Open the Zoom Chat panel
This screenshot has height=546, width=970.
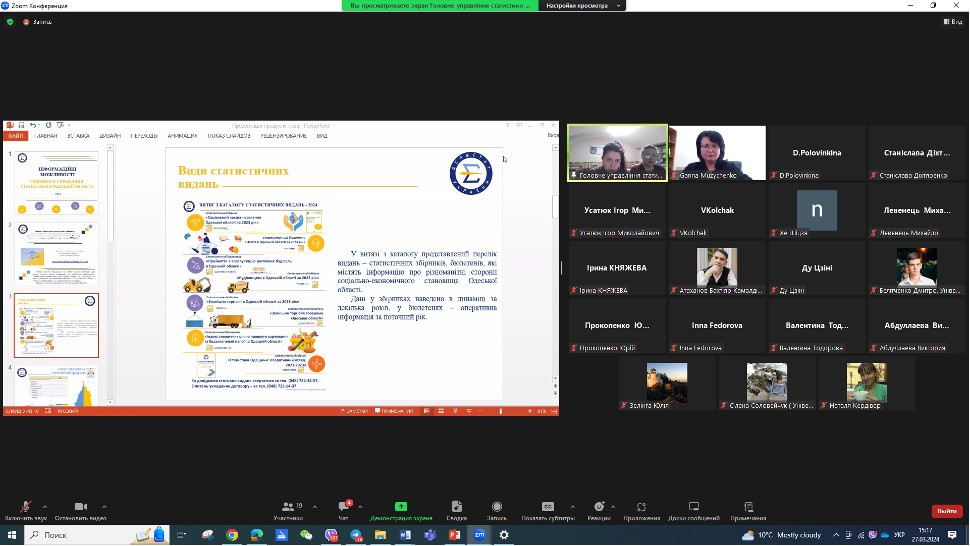point(343,509)
